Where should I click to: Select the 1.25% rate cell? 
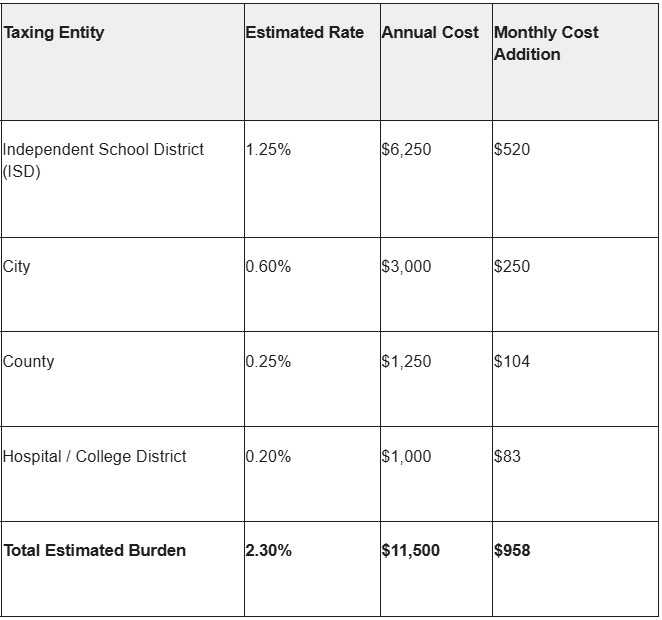click(x=268, y=150)
